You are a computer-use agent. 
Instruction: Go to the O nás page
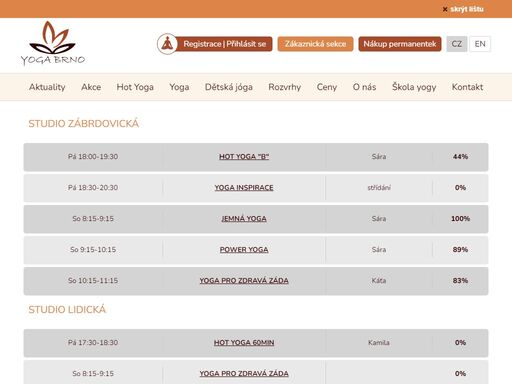[364, 87]
